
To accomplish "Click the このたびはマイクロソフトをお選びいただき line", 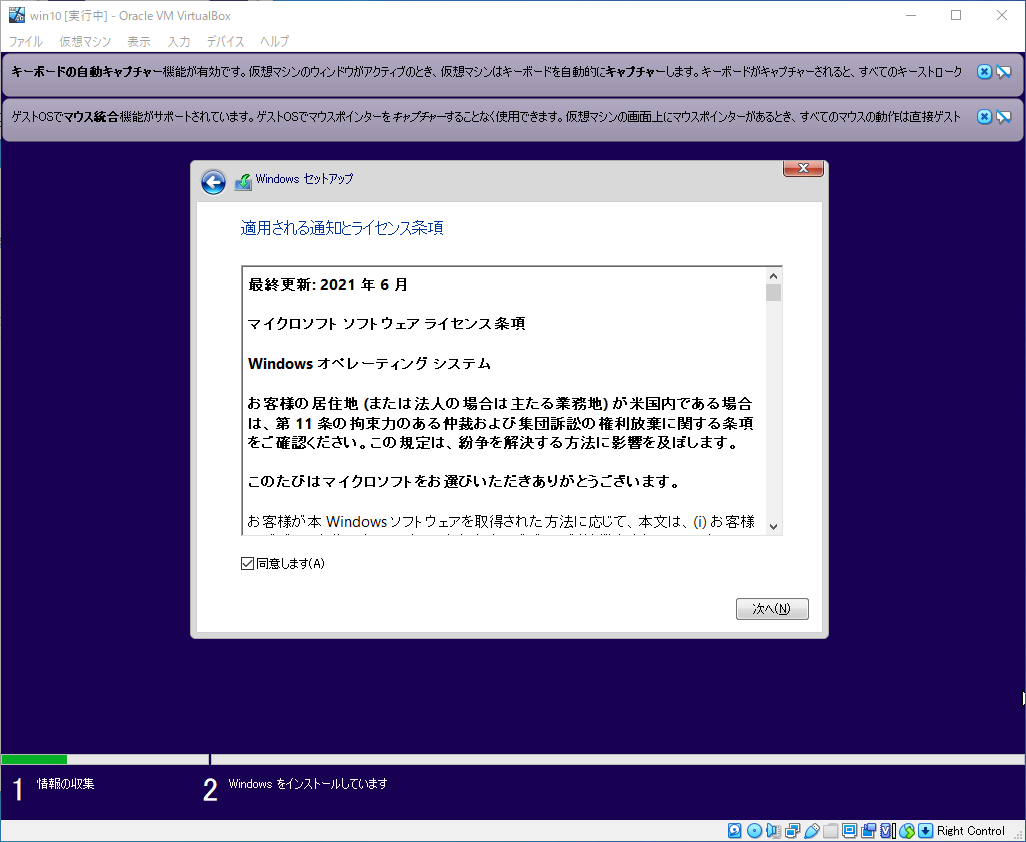I will click(464, 482).
